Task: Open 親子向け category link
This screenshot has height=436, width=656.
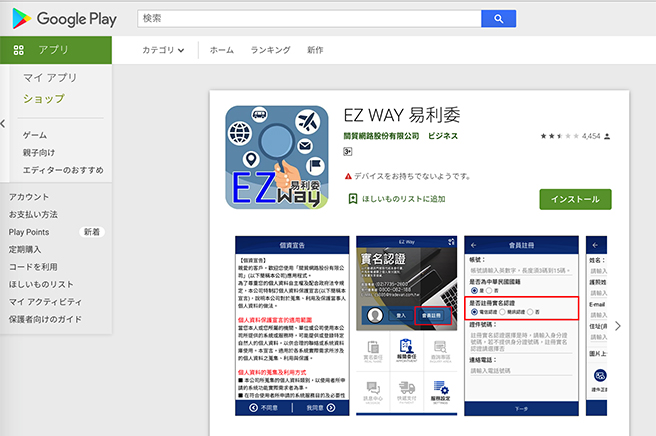Action: tap(38, 153)
